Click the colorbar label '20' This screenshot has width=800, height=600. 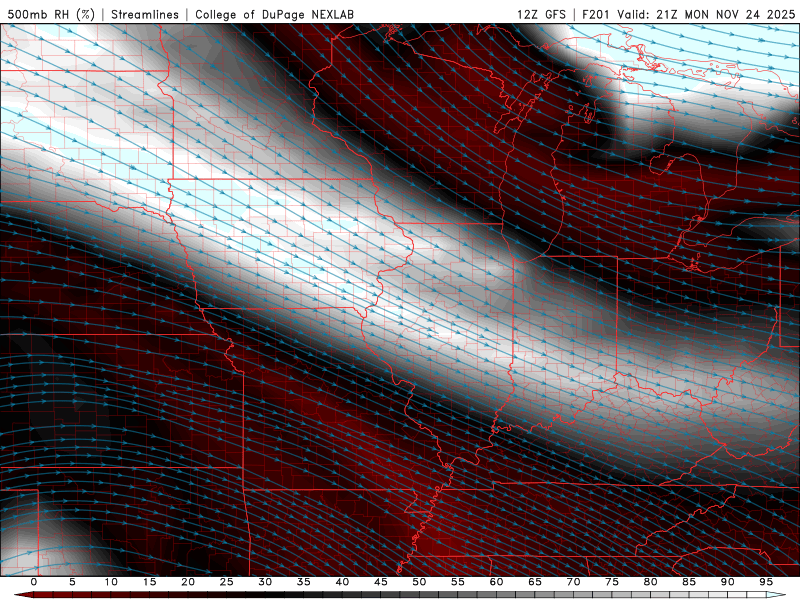coord(188,582)
